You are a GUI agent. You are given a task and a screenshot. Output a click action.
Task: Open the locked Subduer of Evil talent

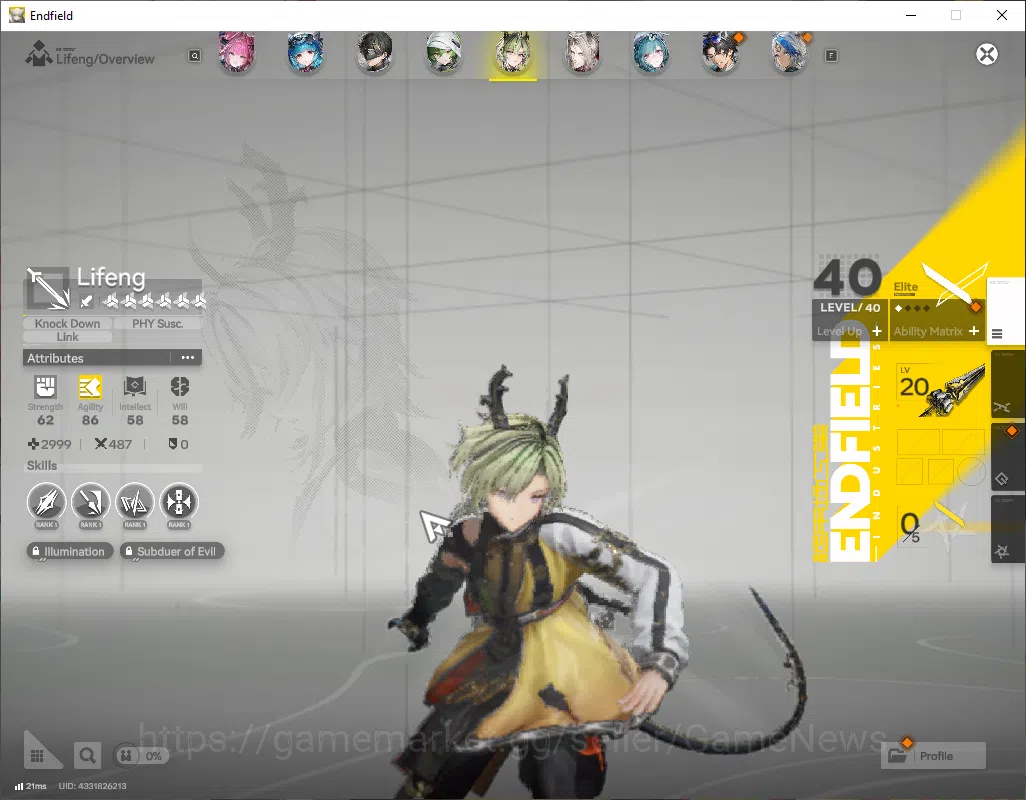tap(171, 551)
